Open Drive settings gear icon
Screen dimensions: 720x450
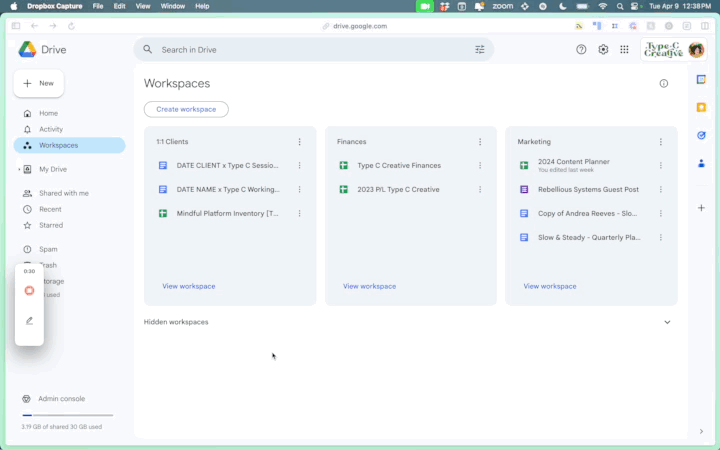pos(603,49)
